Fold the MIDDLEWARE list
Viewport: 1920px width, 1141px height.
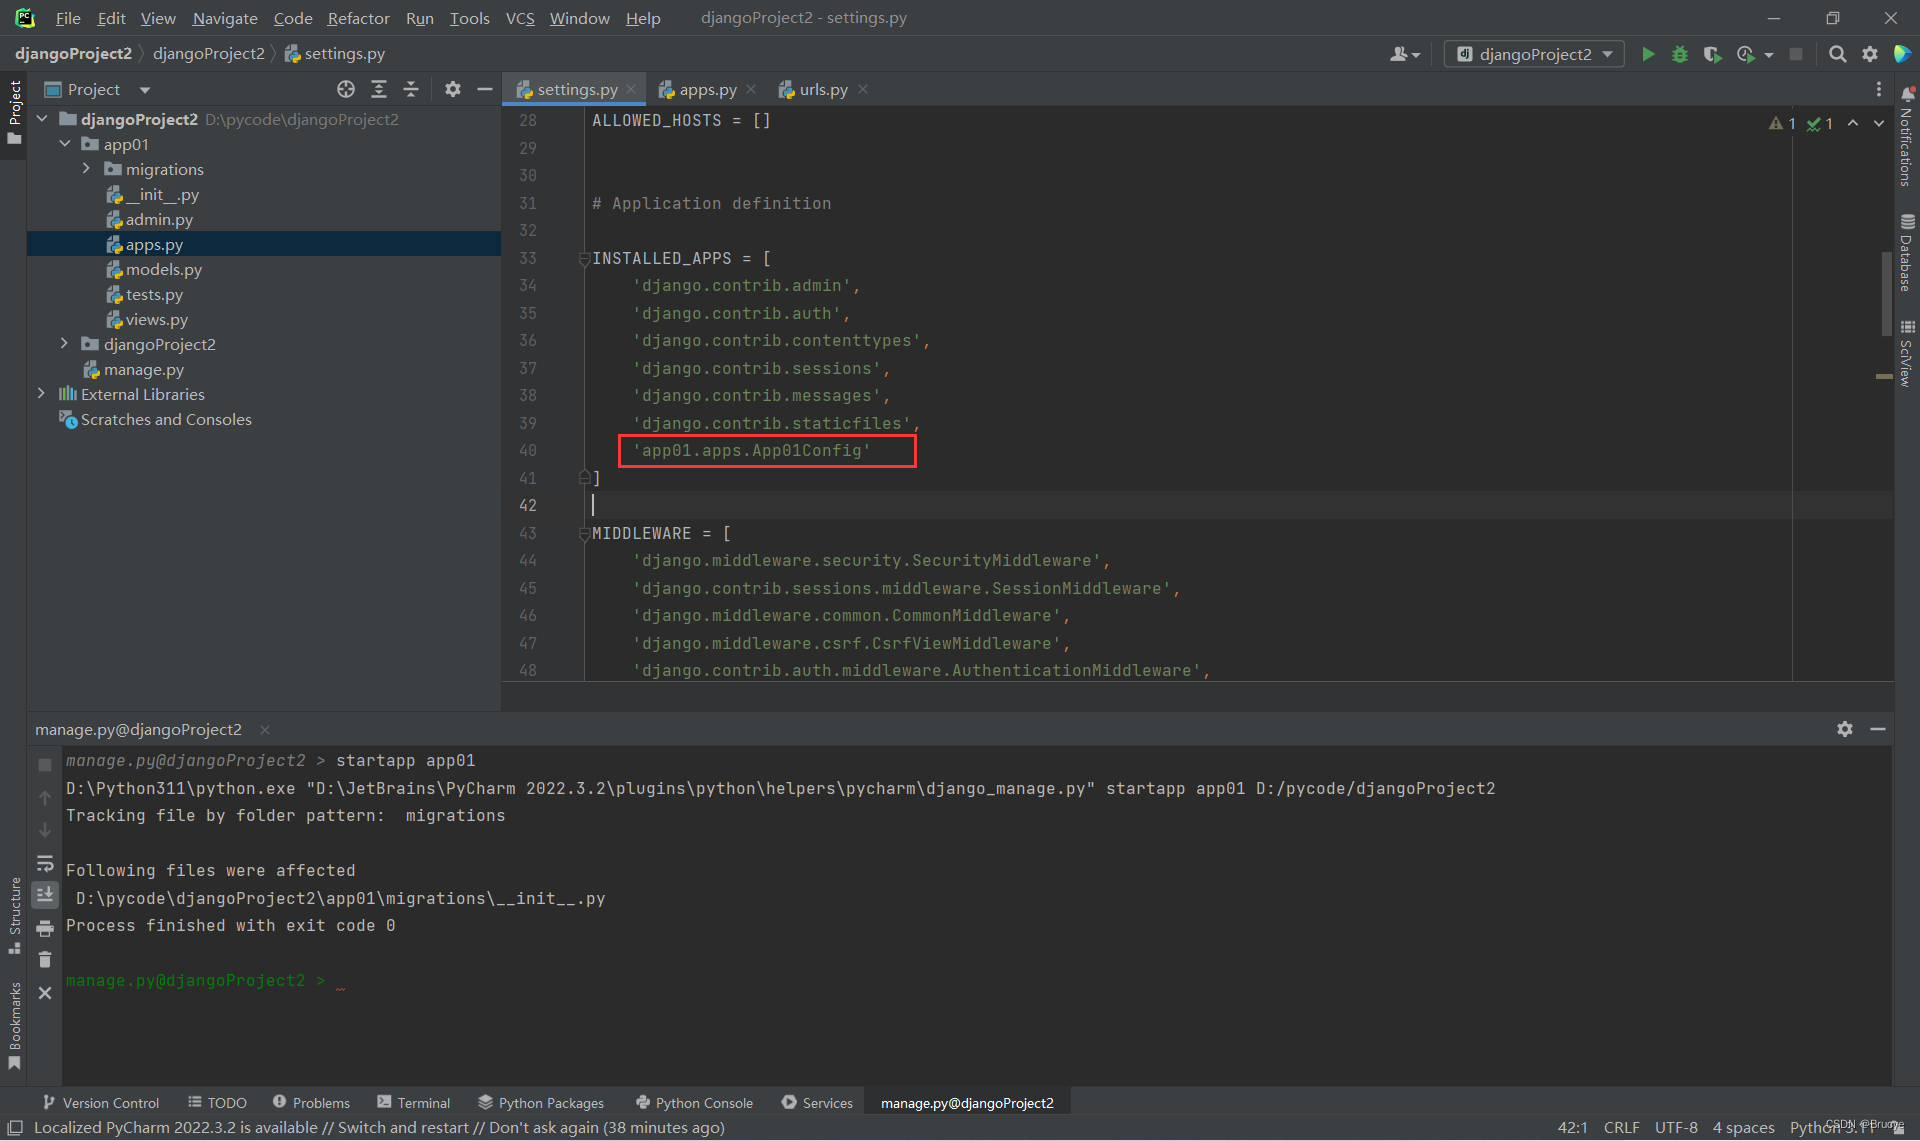point(584,534)
